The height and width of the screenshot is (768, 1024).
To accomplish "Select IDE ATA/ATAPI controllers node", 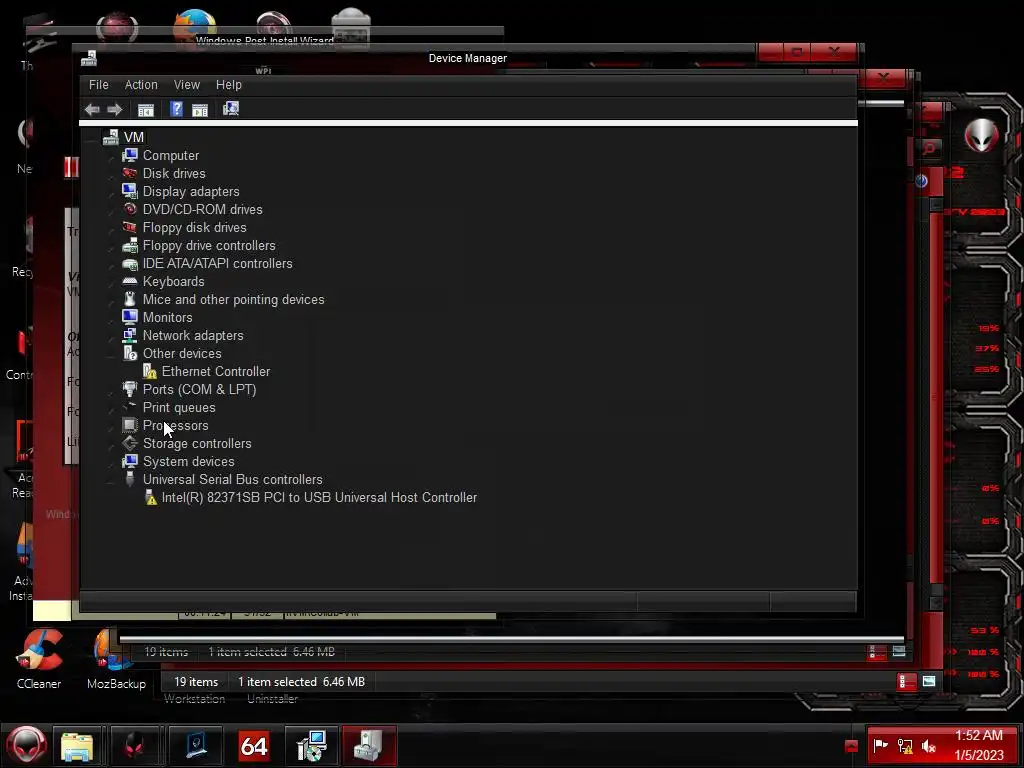I will (x=217, y=263).
